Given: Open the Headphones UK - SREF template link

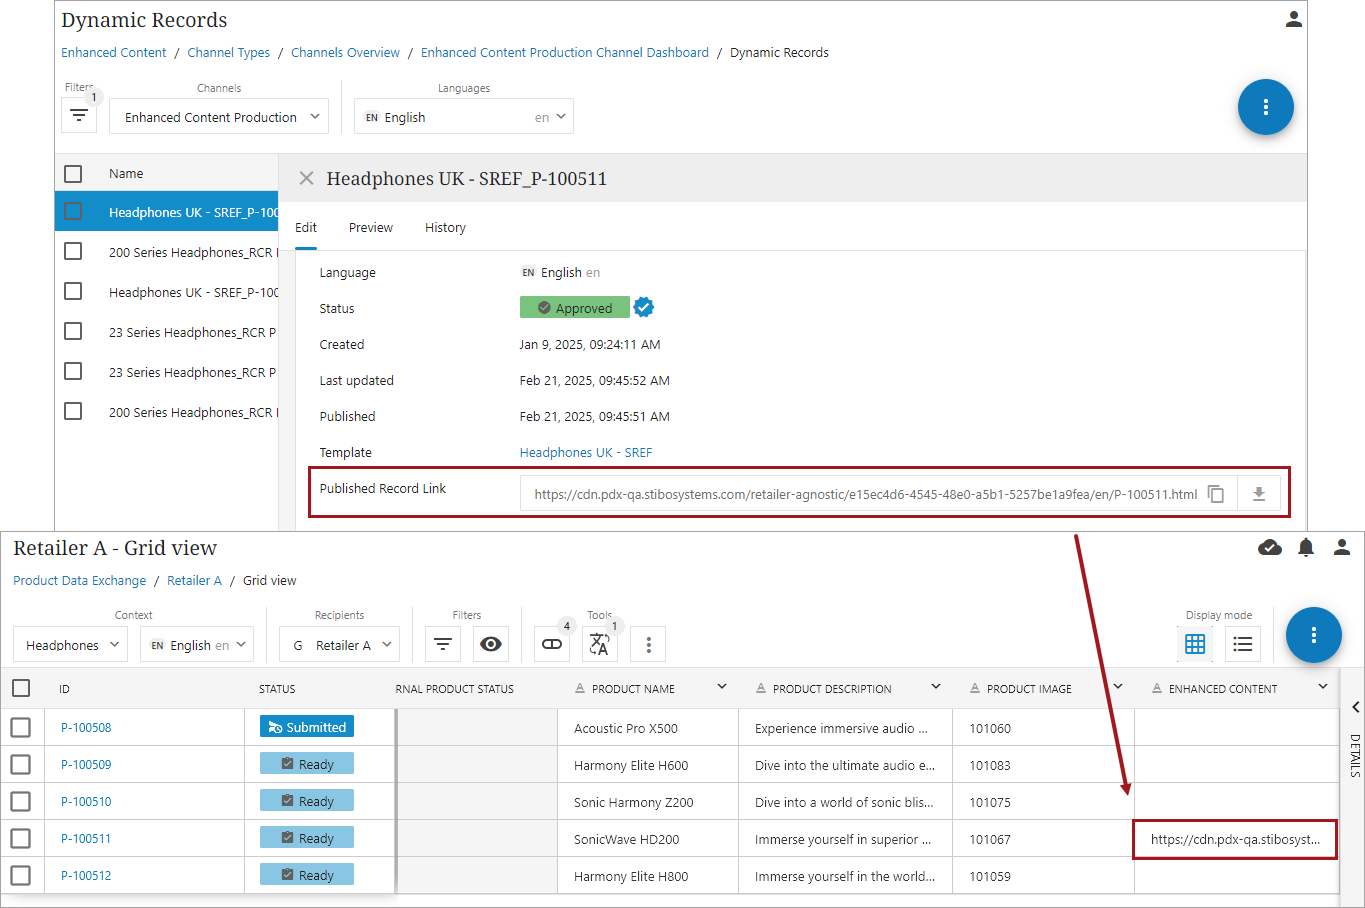Looking at the screenshot, I should click(x=585, y=453).
